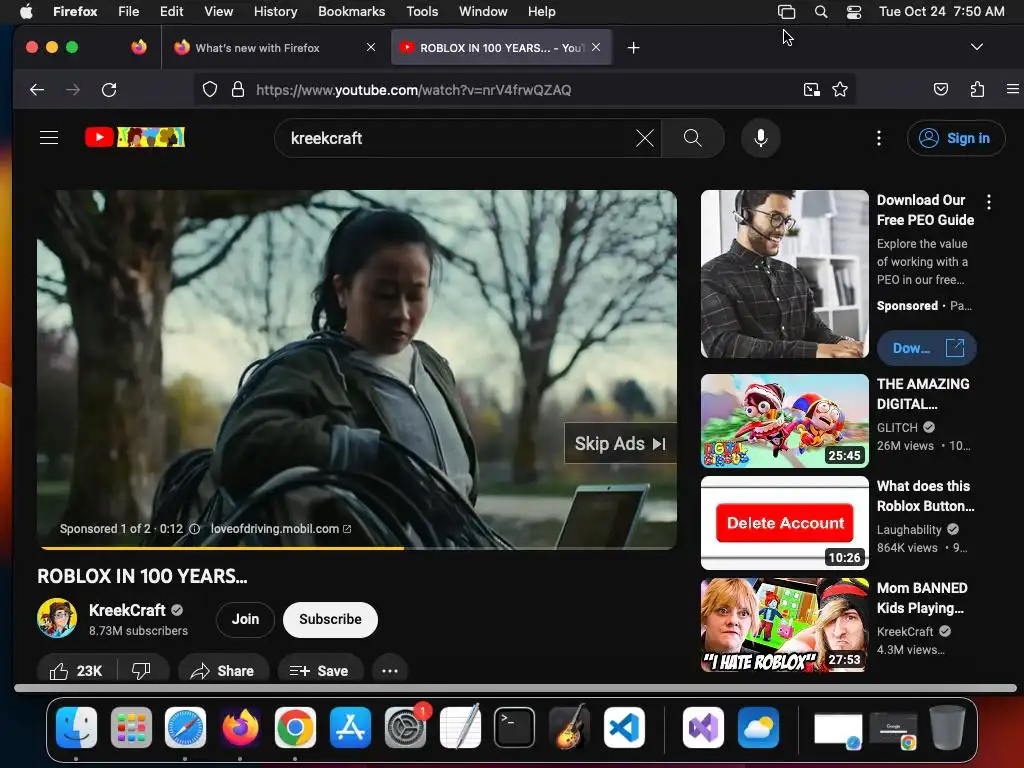Viewport: 1024px width, 768px height.
Task: Open YouTube settings three-dot menu
Action: [879, 138]
